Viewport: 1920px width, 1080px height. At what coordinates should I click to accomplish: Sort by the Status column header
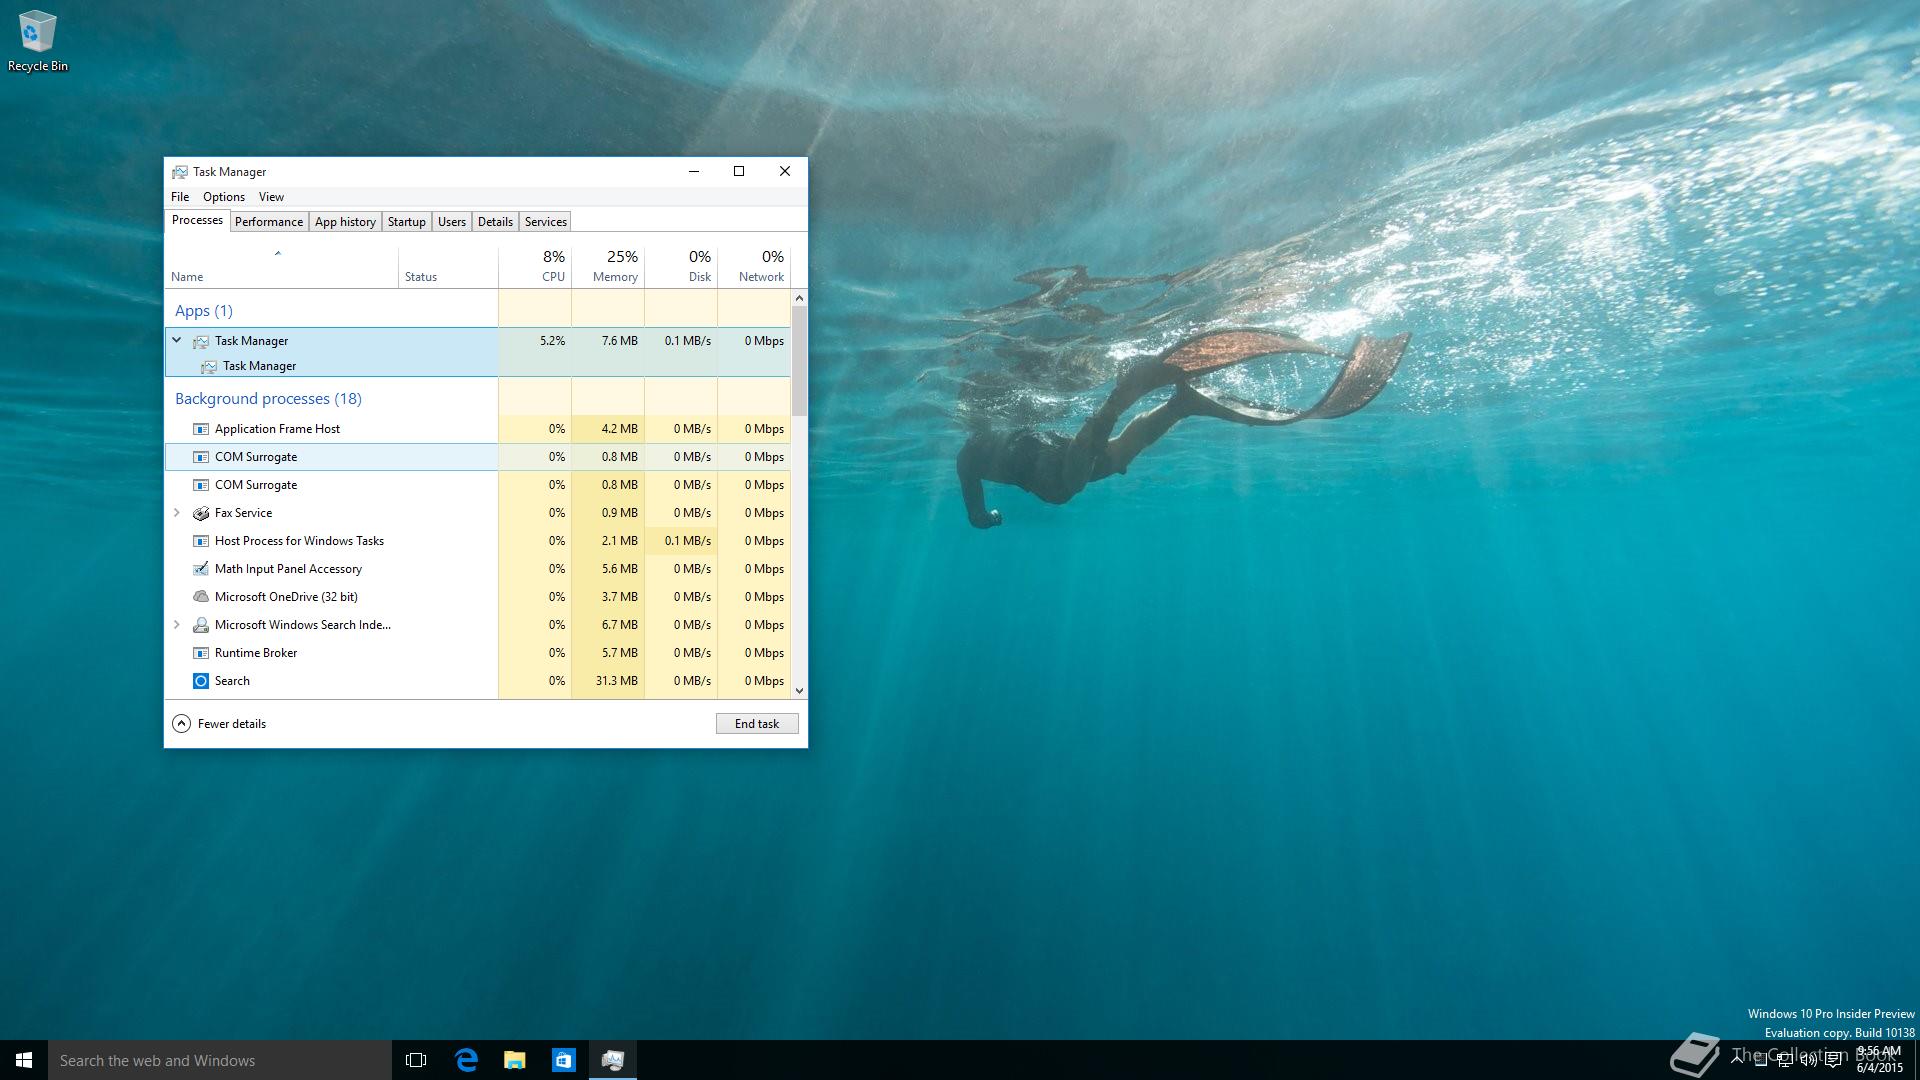pyautogui.click(x=448, y=267)
